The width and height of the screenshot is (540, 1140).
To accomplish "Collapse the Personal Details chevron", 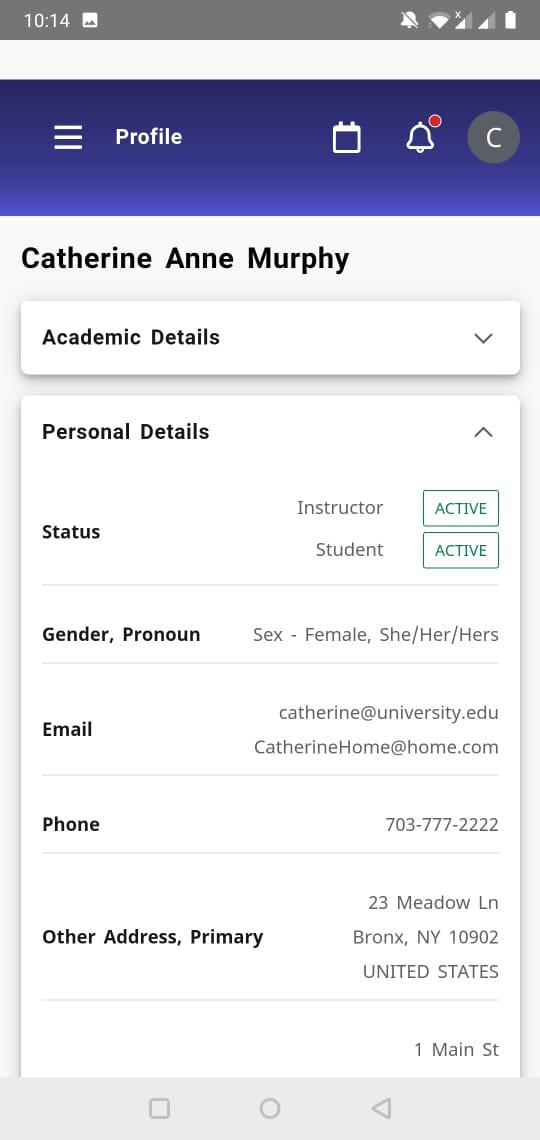I will tap(483, 432).
